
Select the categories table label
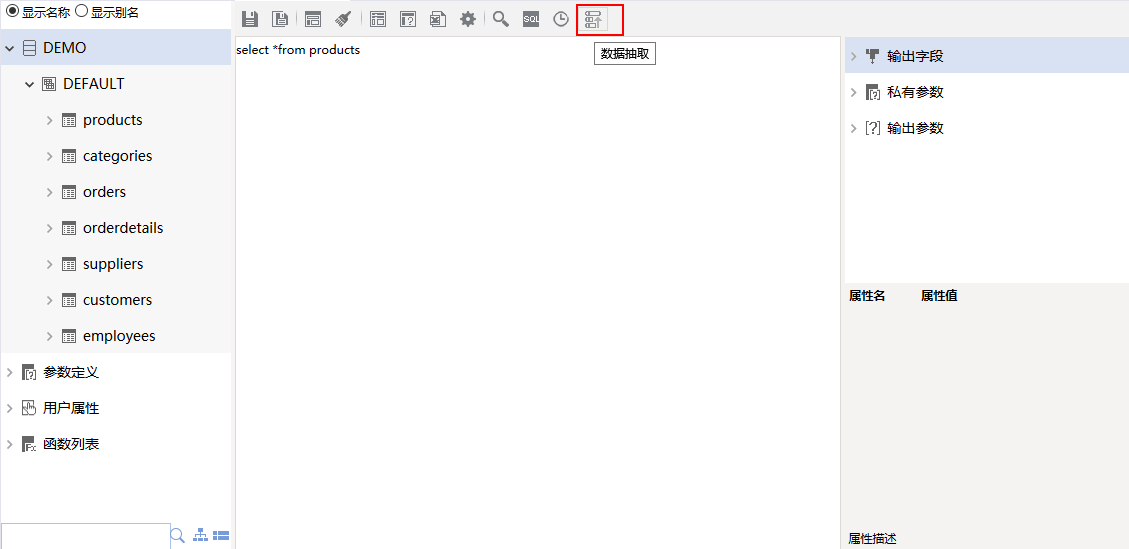117,156
